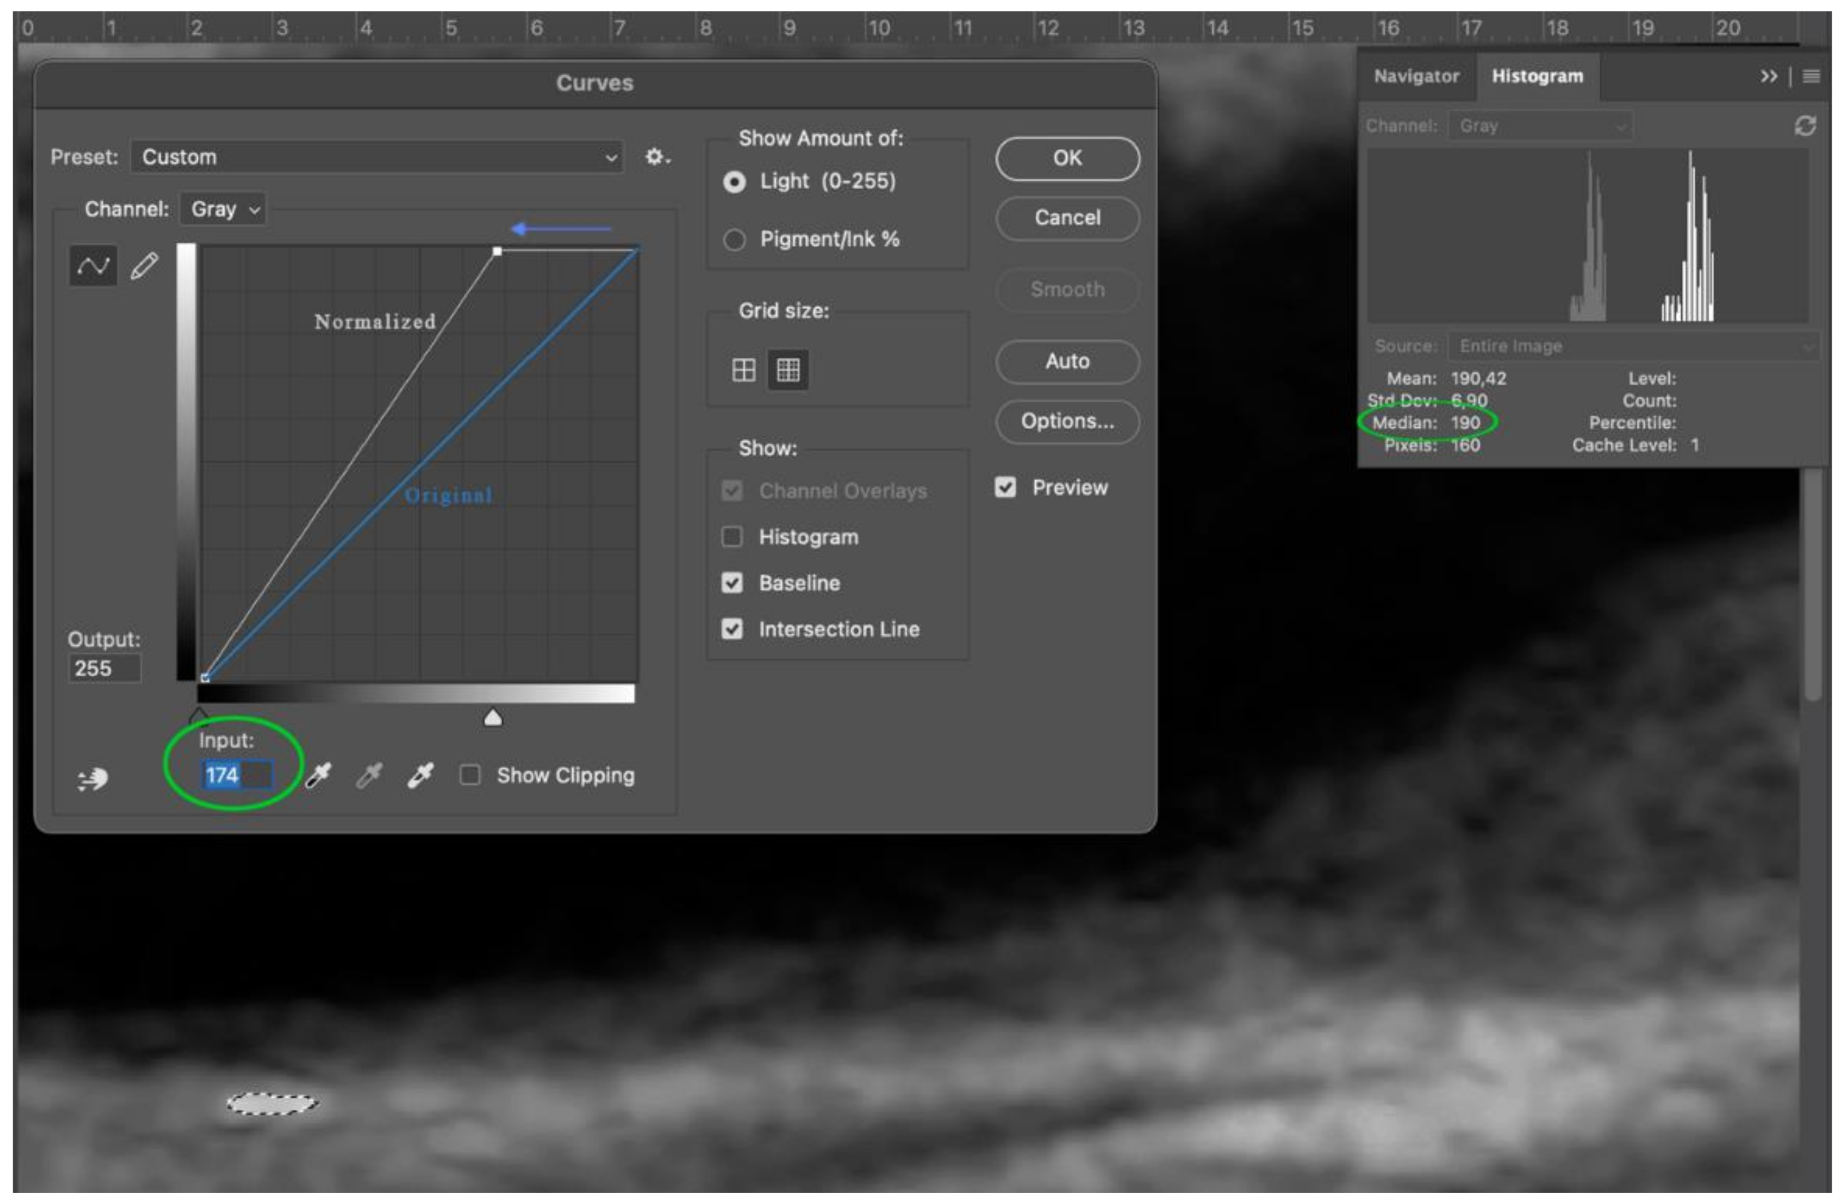Open the Curves preset options gear menu
The height and width of the screenshot is (1202, 1842).
pos(657,156)
